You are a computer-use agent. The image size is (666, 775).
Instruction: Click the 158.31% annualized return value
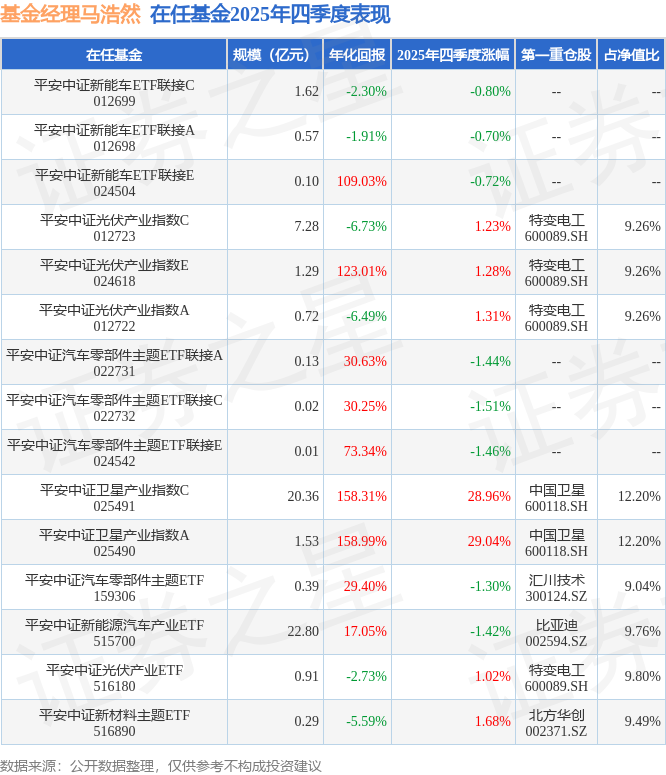362,496
